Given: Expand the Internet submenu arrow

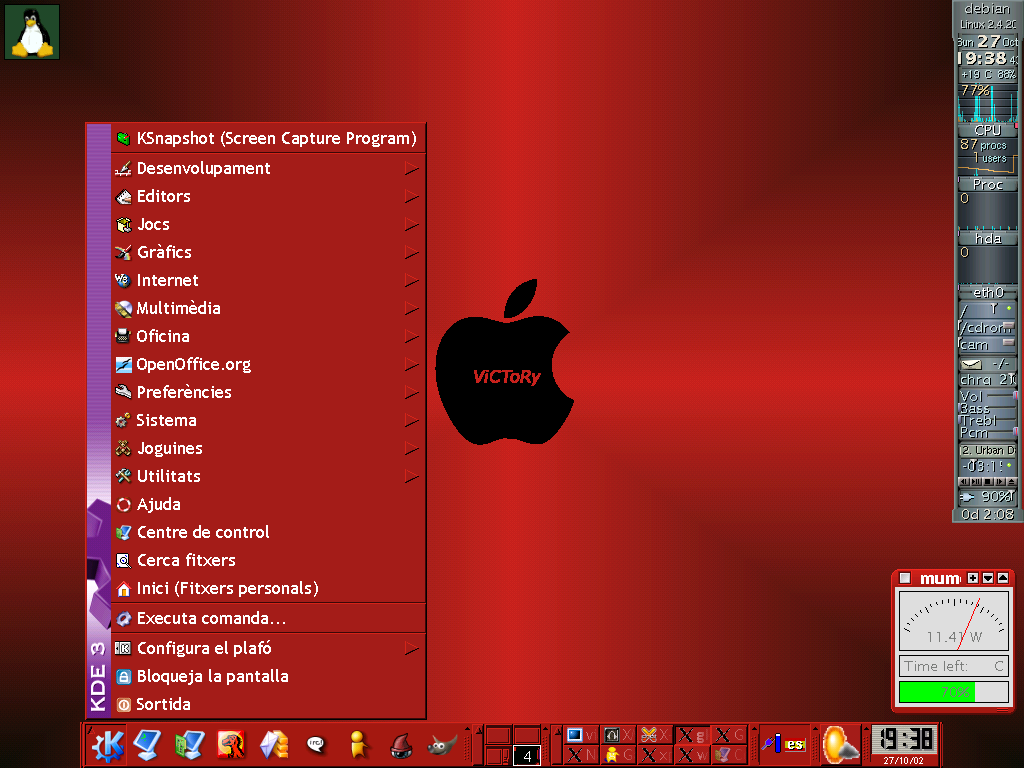Looking at the screenshot, I should pos(411,280).
